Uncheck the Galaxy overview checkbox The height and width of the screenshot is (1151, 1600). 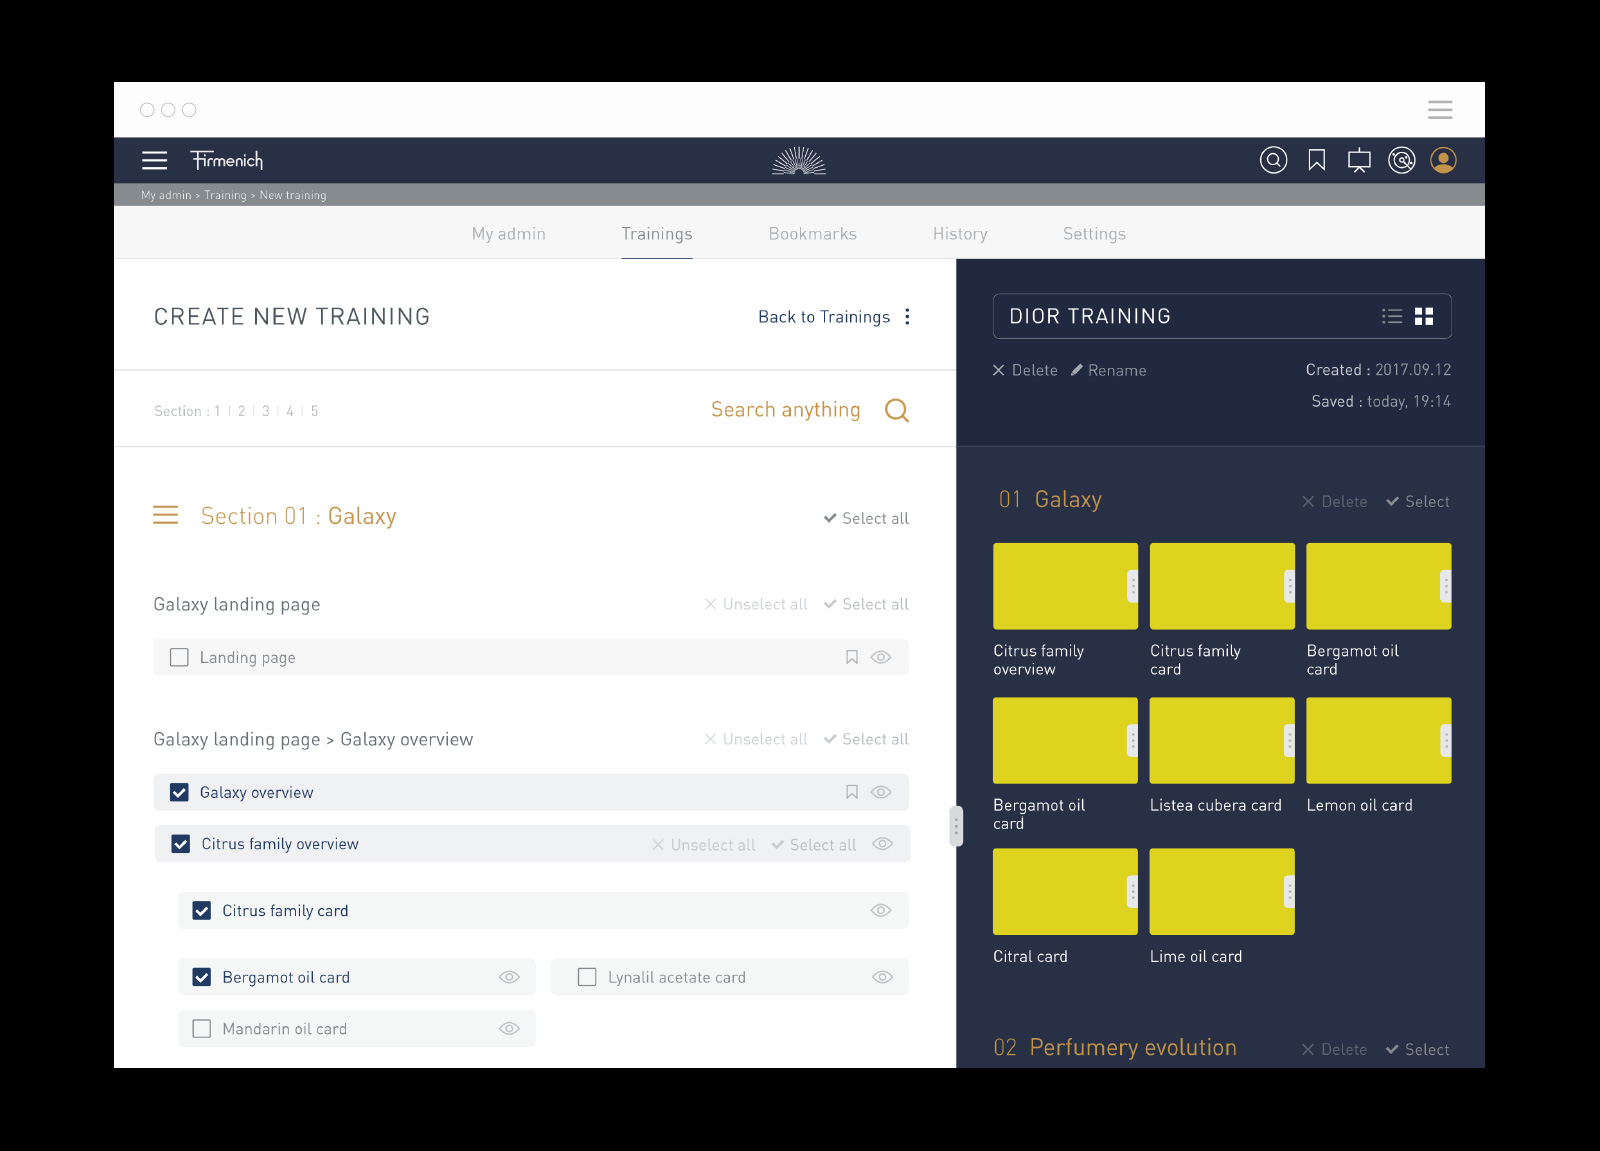click(x=179, y=792)
